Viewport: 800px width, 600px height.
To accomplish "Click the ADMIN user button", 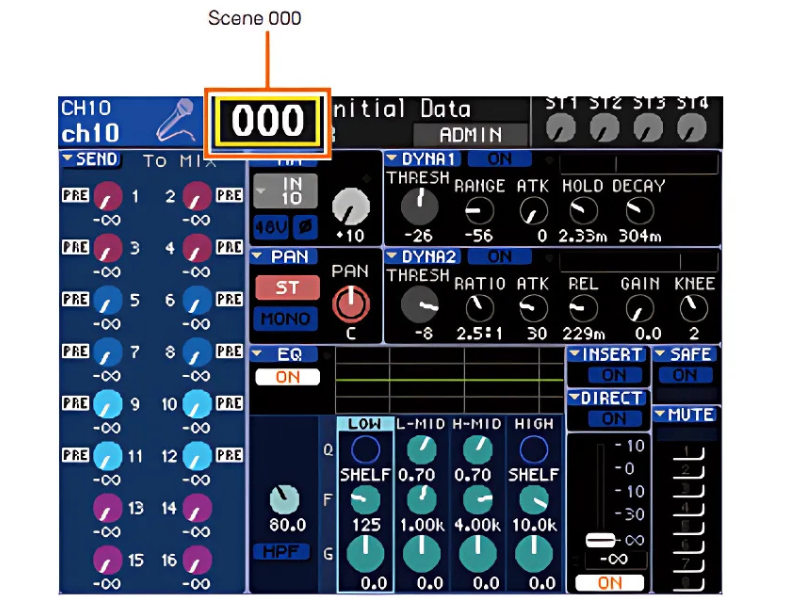I will point(470,135).
